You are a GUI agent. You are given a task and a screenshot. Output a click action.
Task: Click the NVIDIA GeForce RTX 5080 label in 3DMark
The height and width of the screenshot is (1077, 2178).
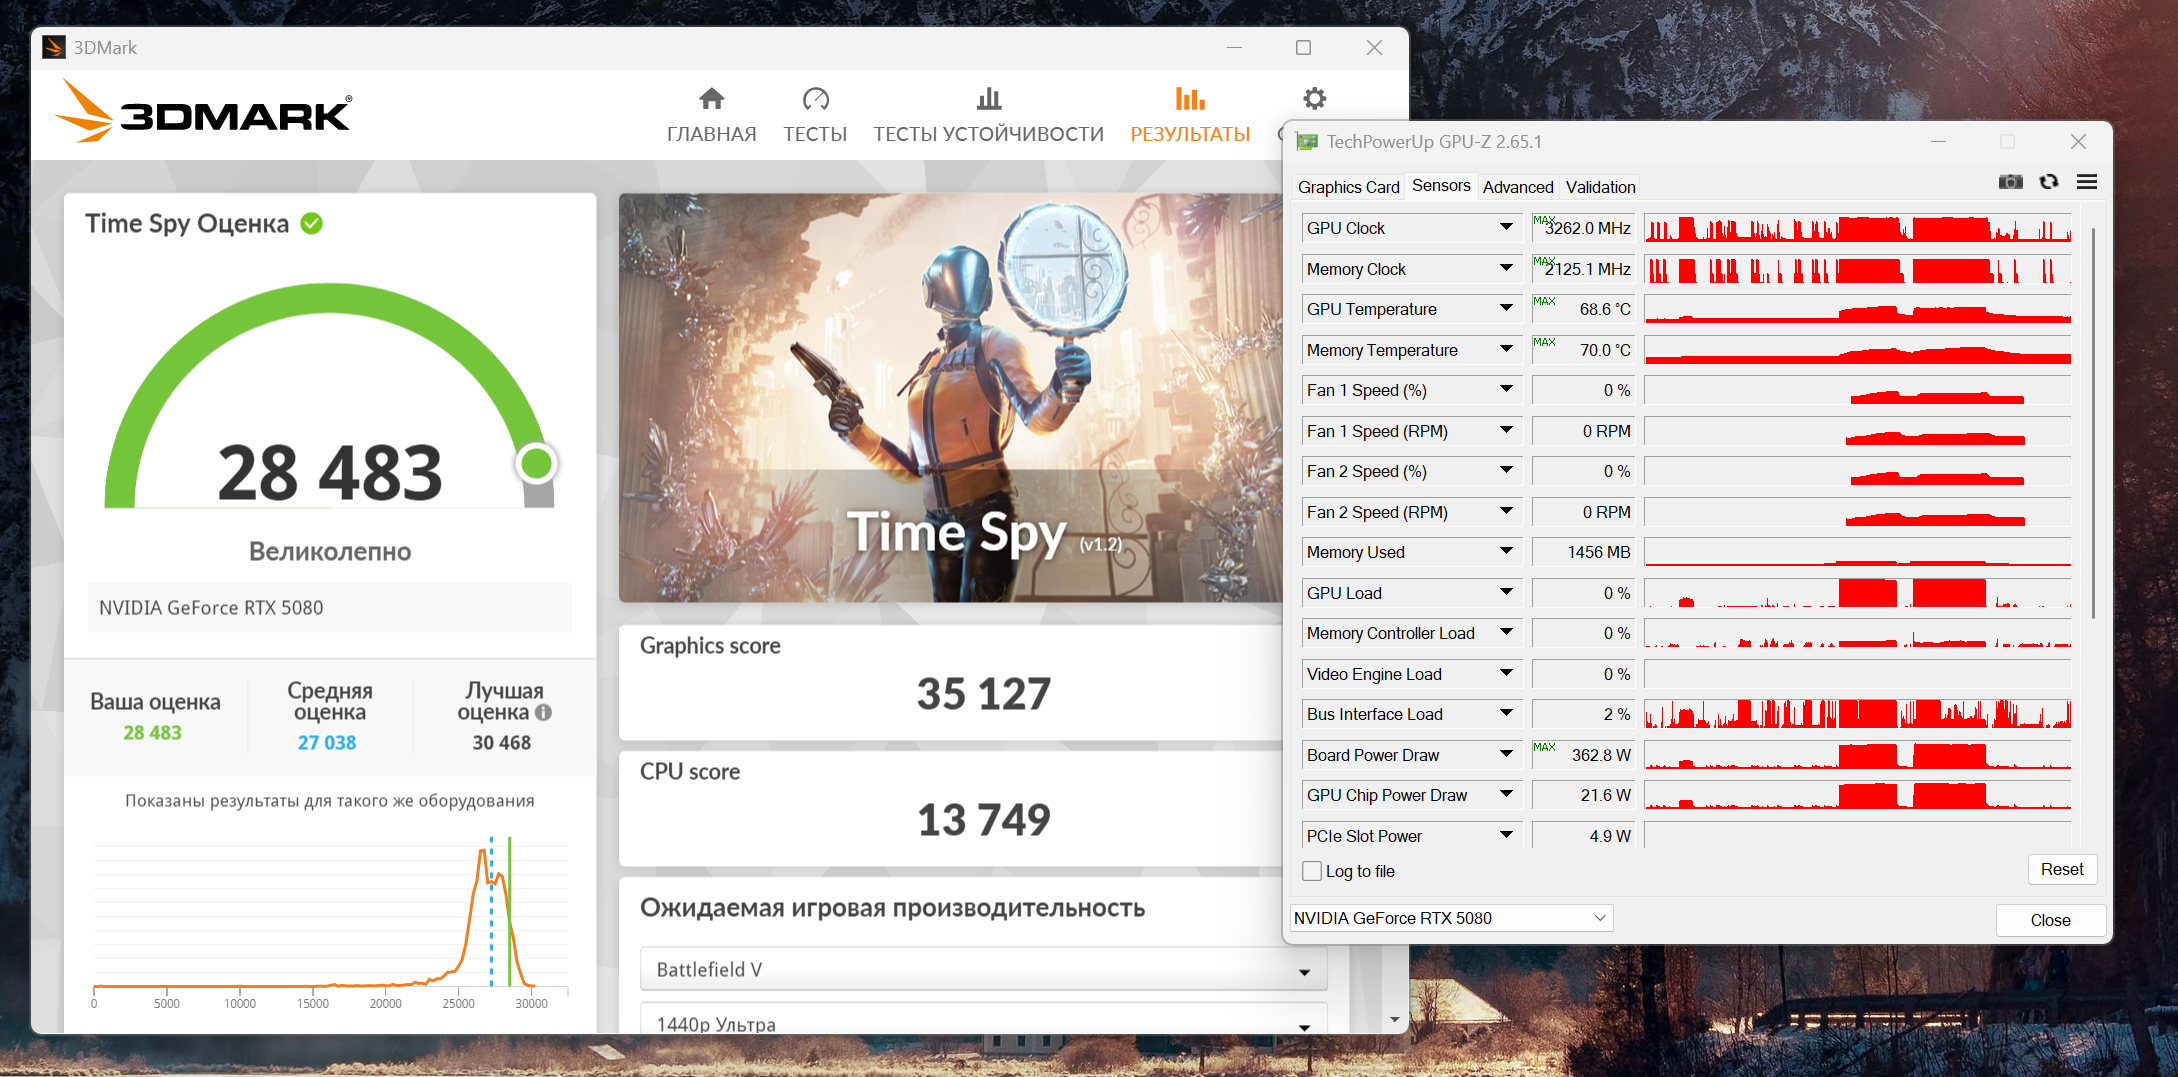[211, 608]
